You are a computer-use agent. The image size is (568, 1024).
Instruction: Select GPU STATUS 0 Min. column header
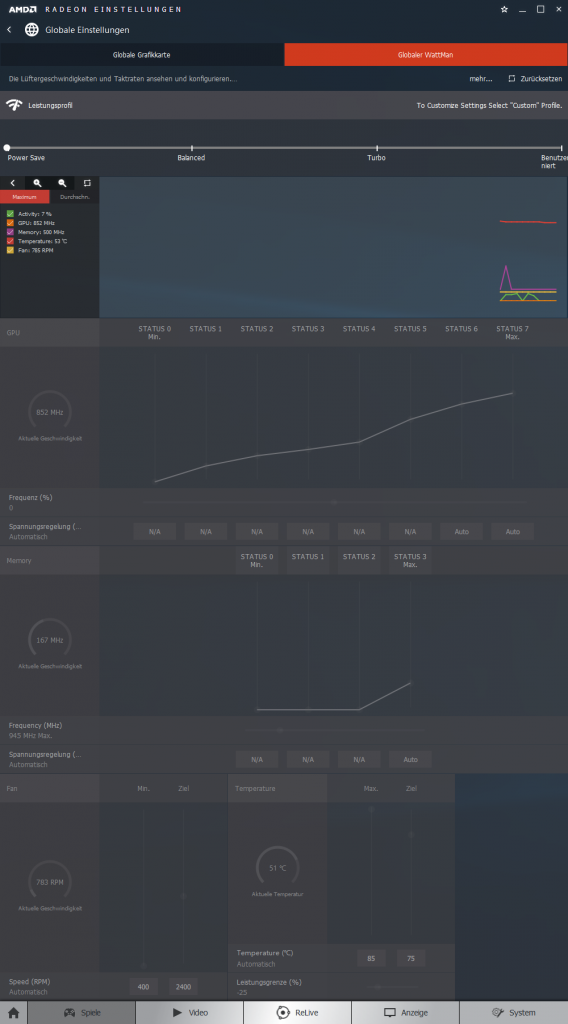(x=155, y=332)
